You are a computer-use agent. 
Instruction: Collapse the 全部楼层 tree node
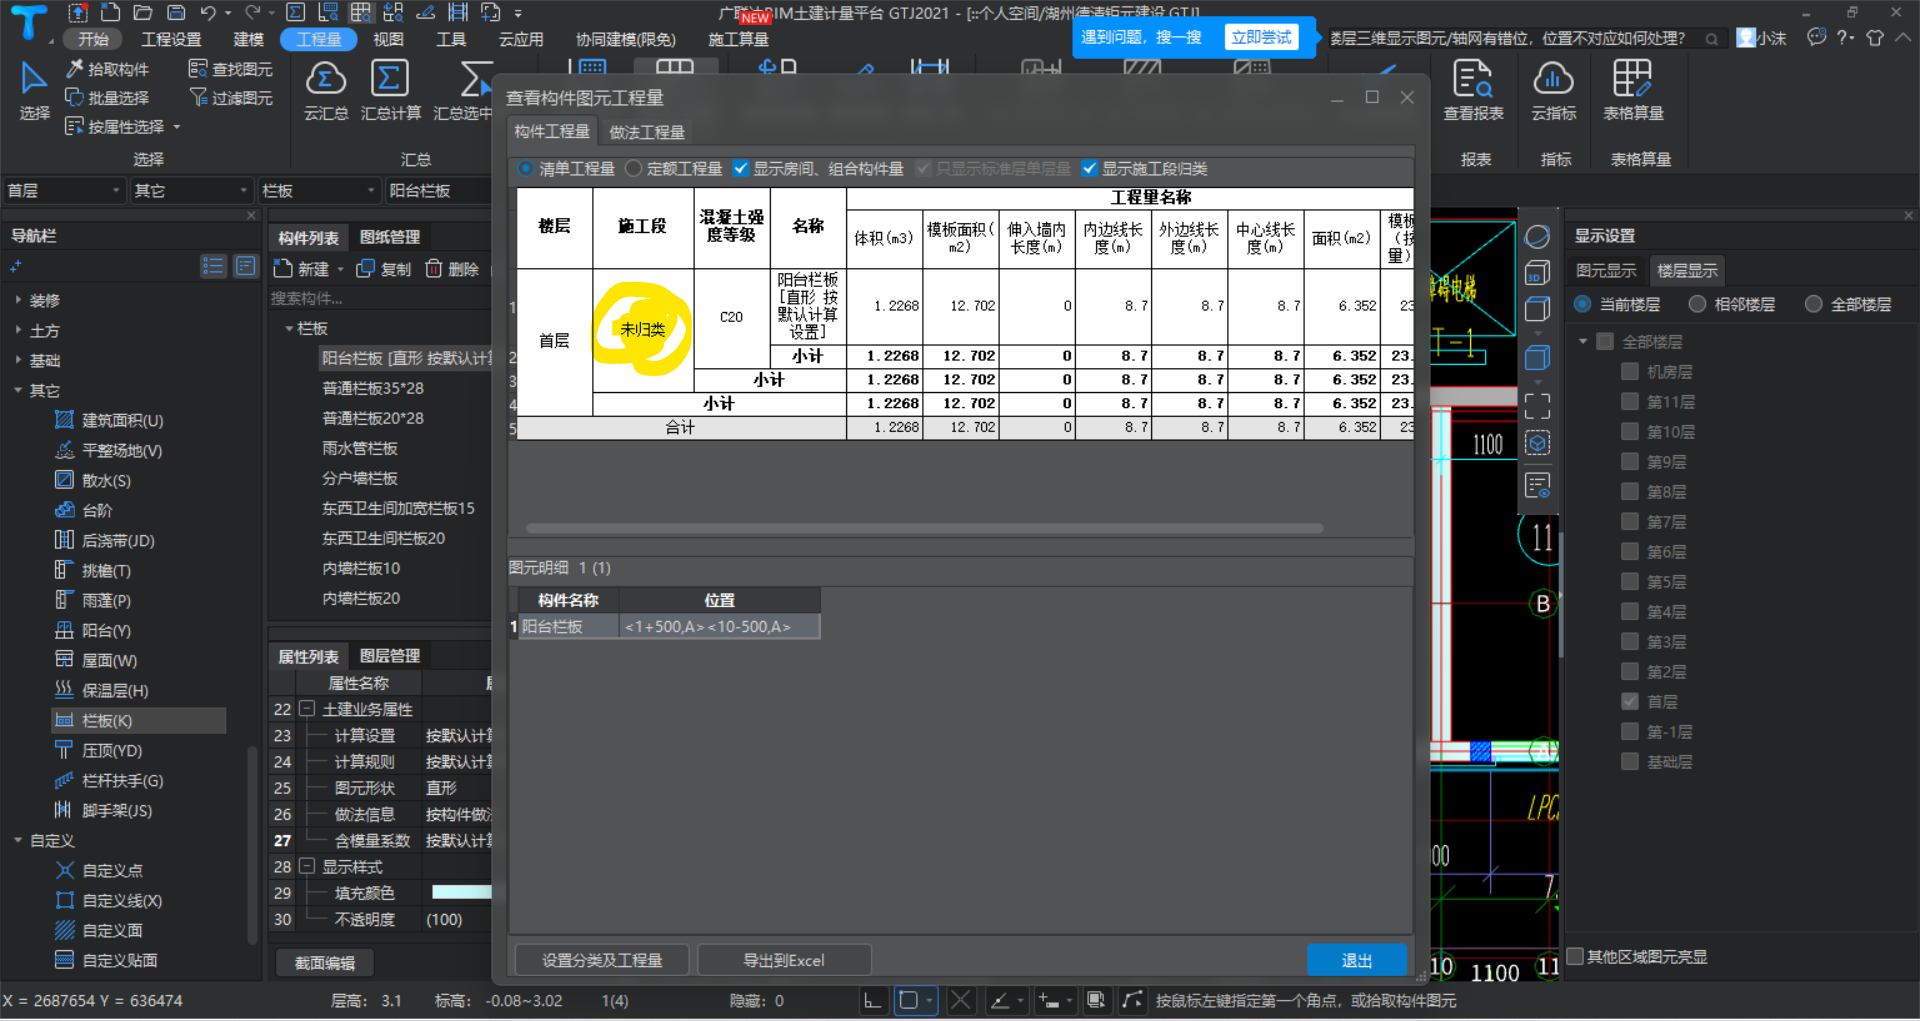point(1584,342)
